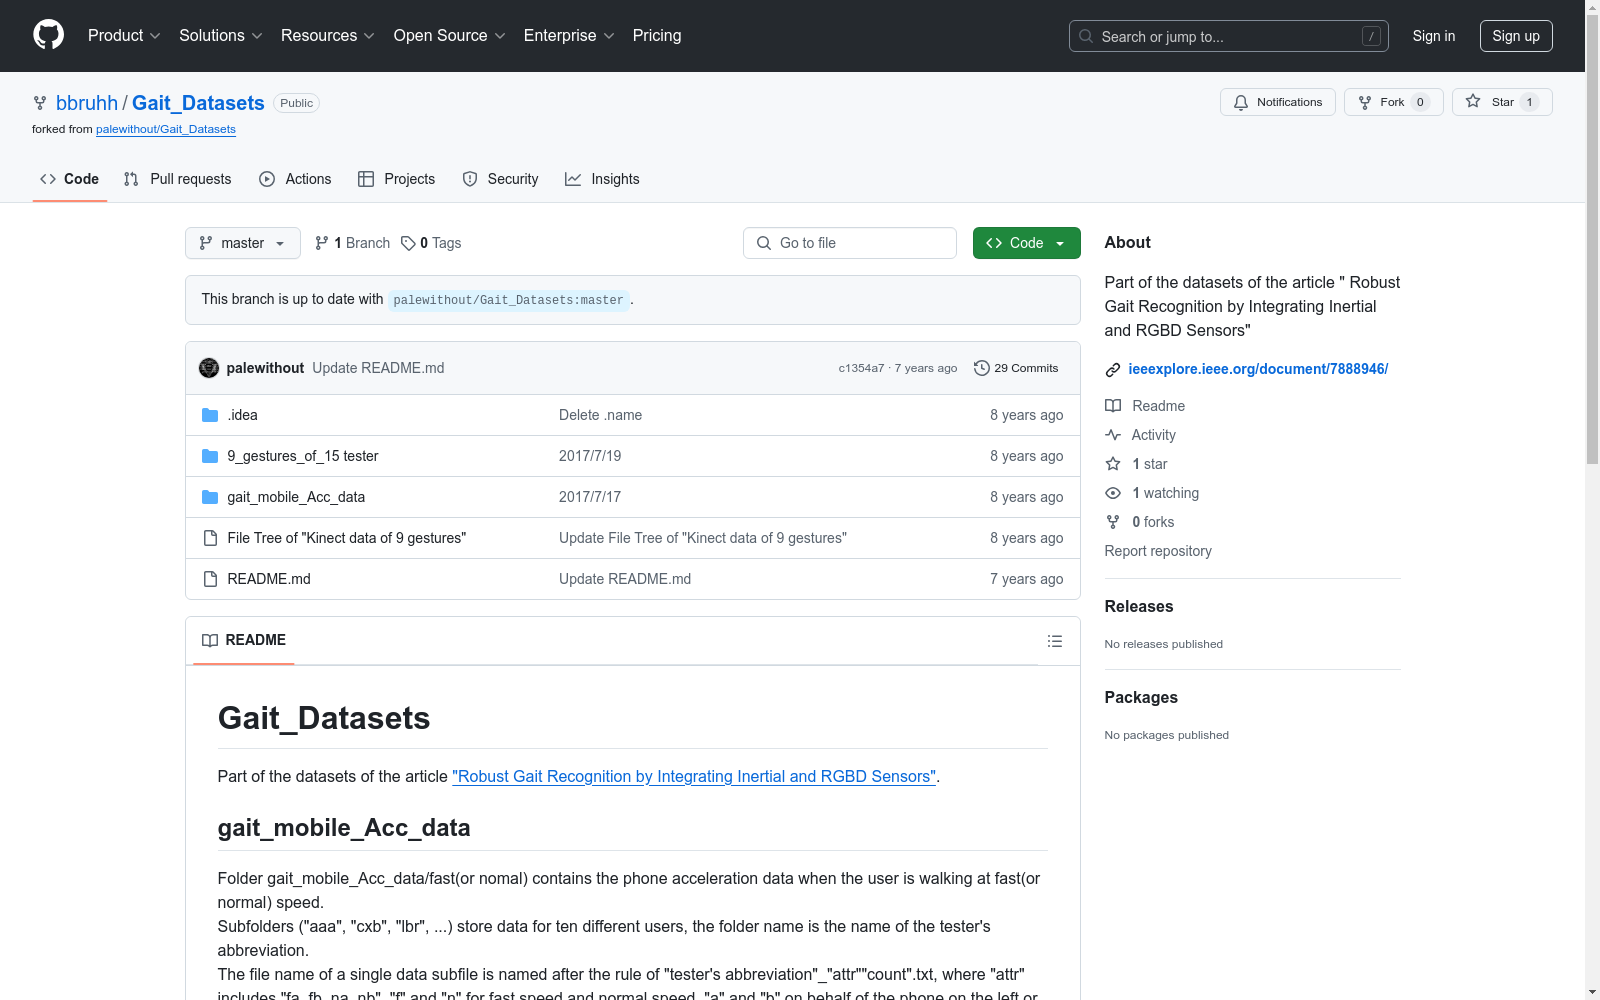Open the latest commit message Update README.md
The image size is (1600, 1000).
378,368
